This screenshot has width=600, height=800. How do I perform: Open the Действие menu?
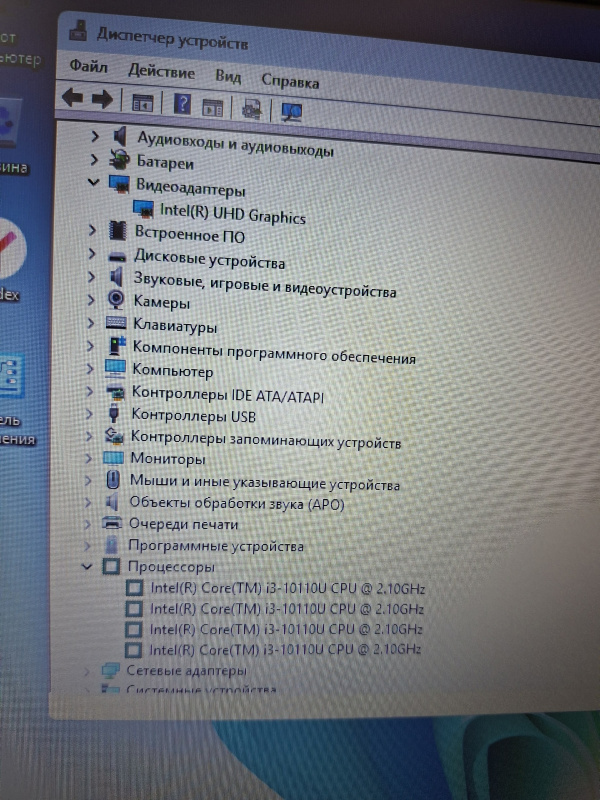click(161, 71)
